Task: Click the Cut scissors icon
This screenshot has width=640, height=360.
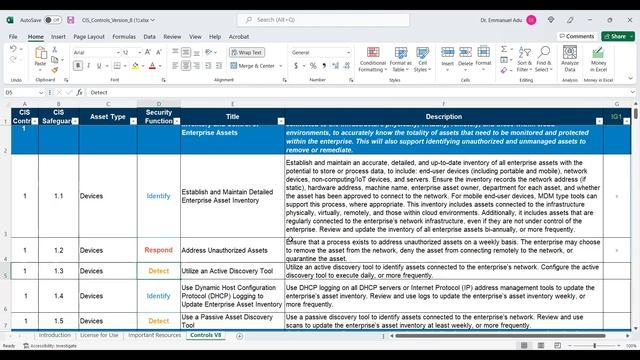Action: (x=55, y=49)
